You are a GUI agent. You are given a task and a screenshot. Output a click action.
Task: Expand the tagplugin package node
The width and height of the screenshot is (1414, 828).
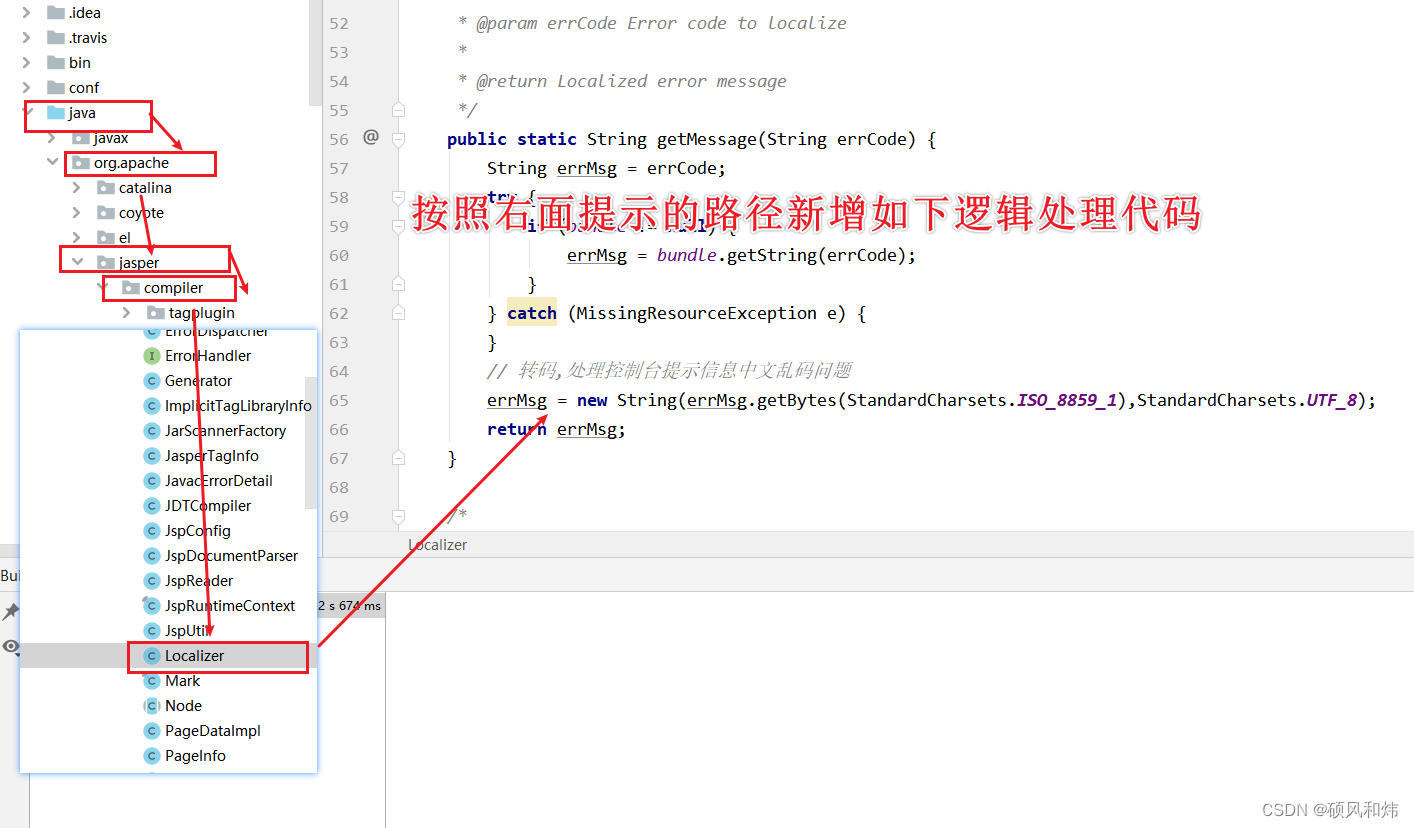127,313
